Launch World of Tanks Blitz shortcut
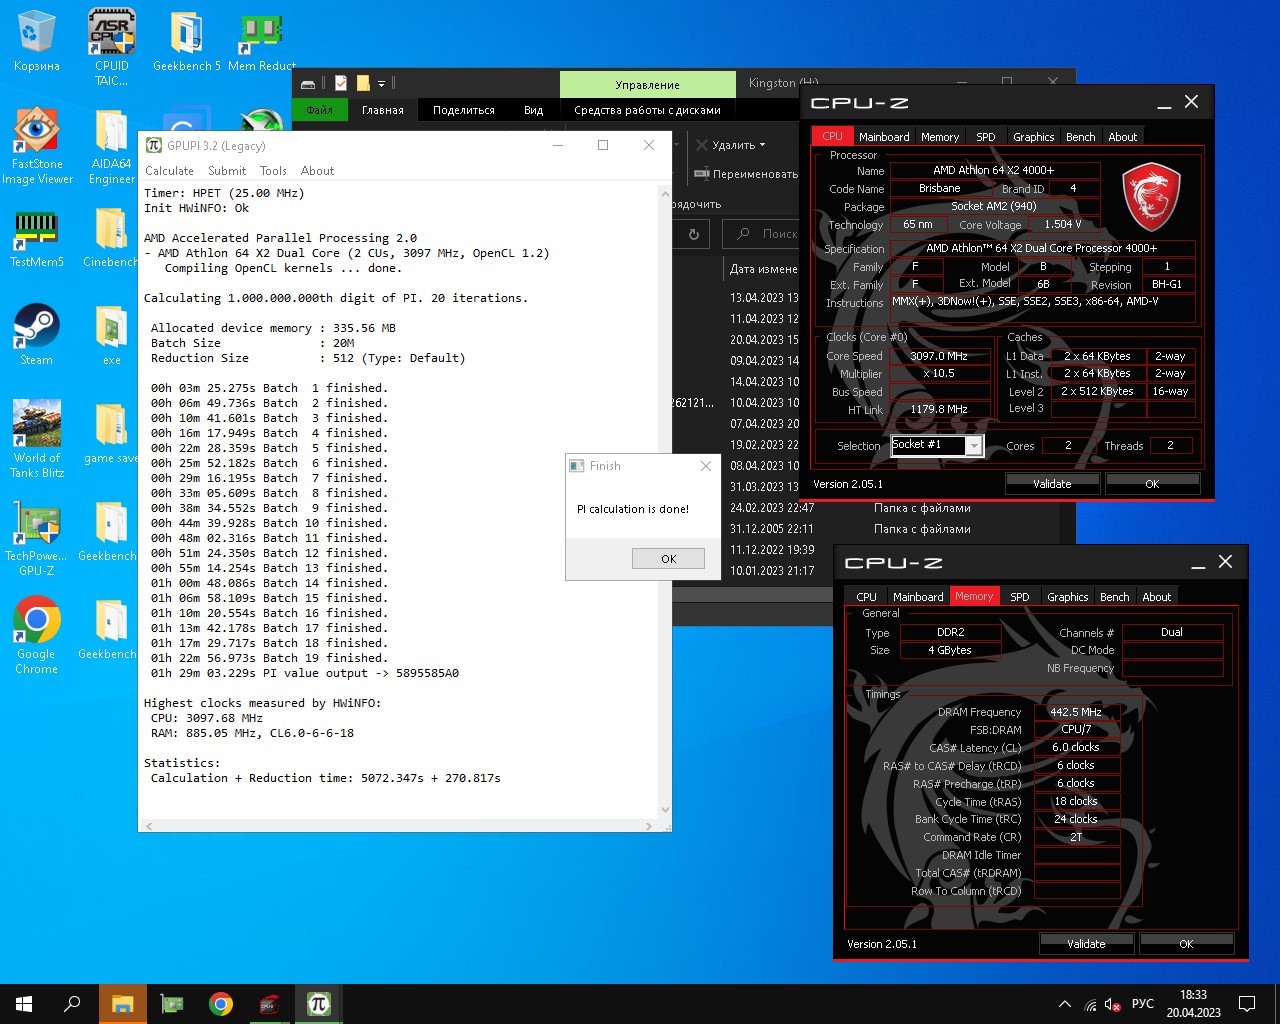1280x1024 pixels. [37, 439]
